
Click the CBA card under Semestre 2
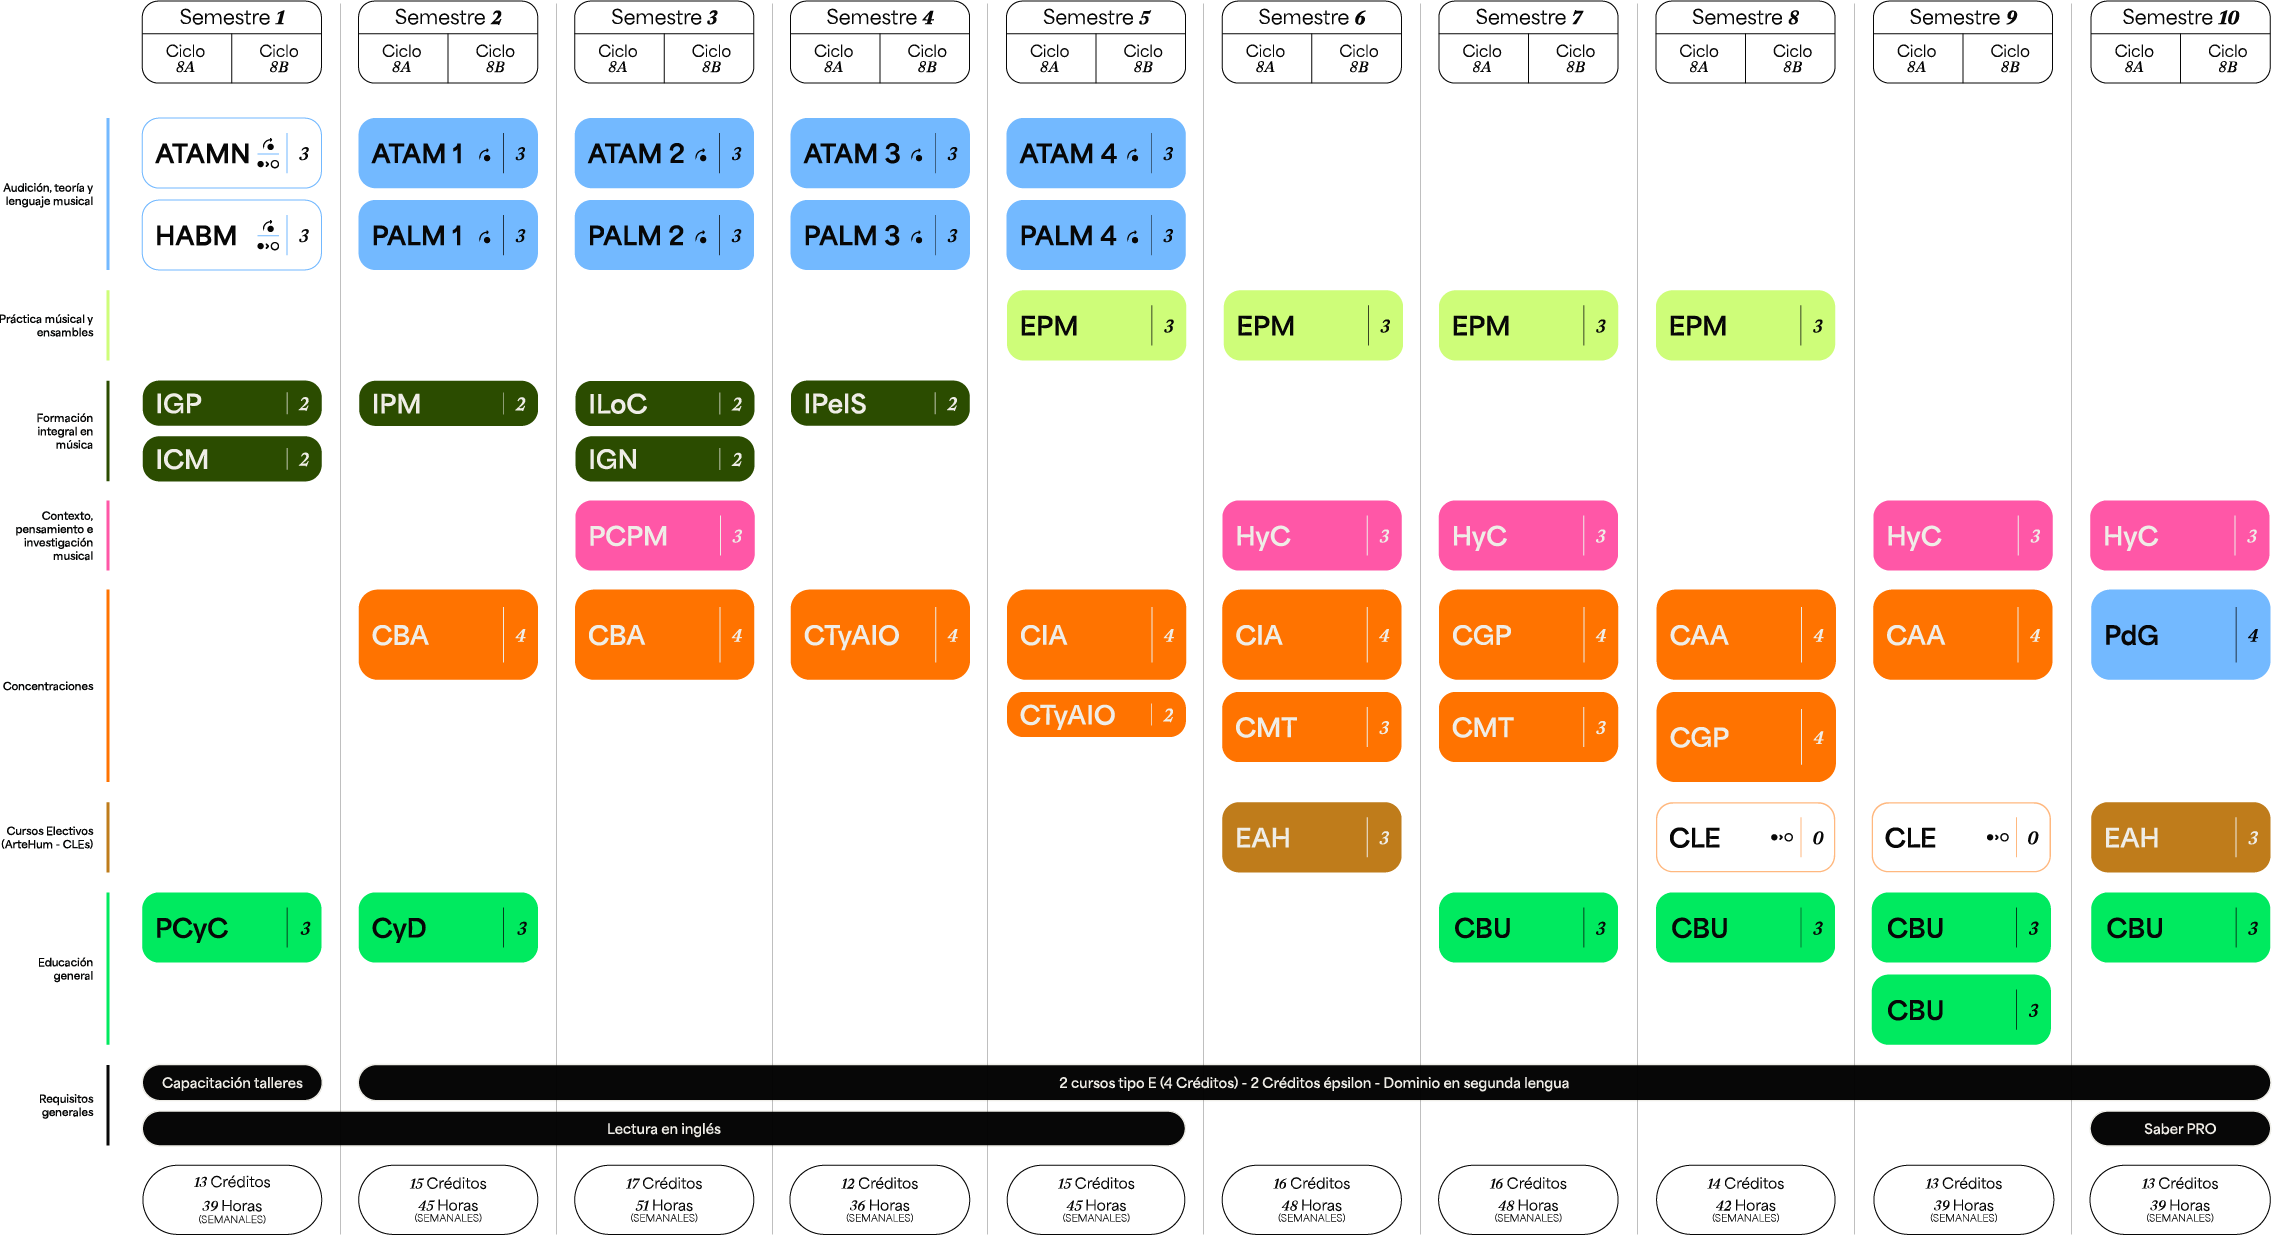(x=448, y=634)
